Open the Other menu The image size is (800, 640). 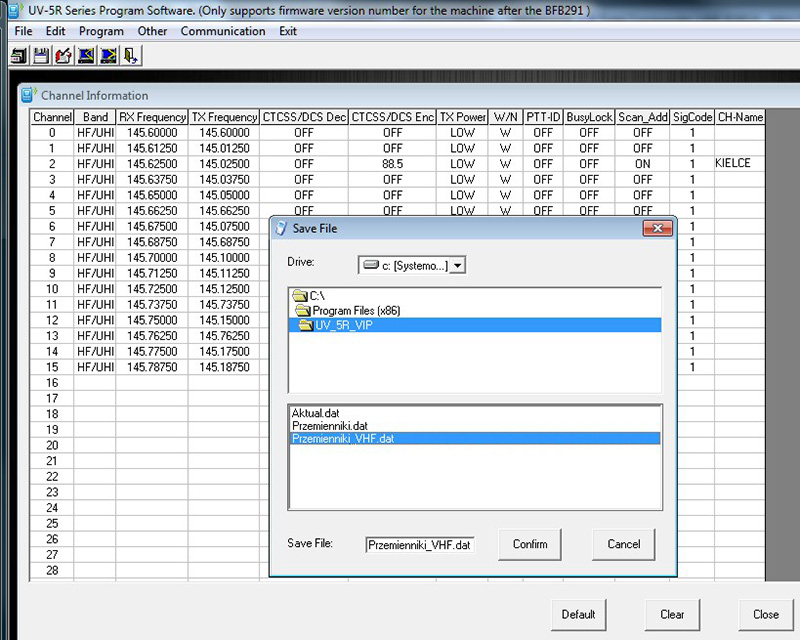(x=152, y=31)
